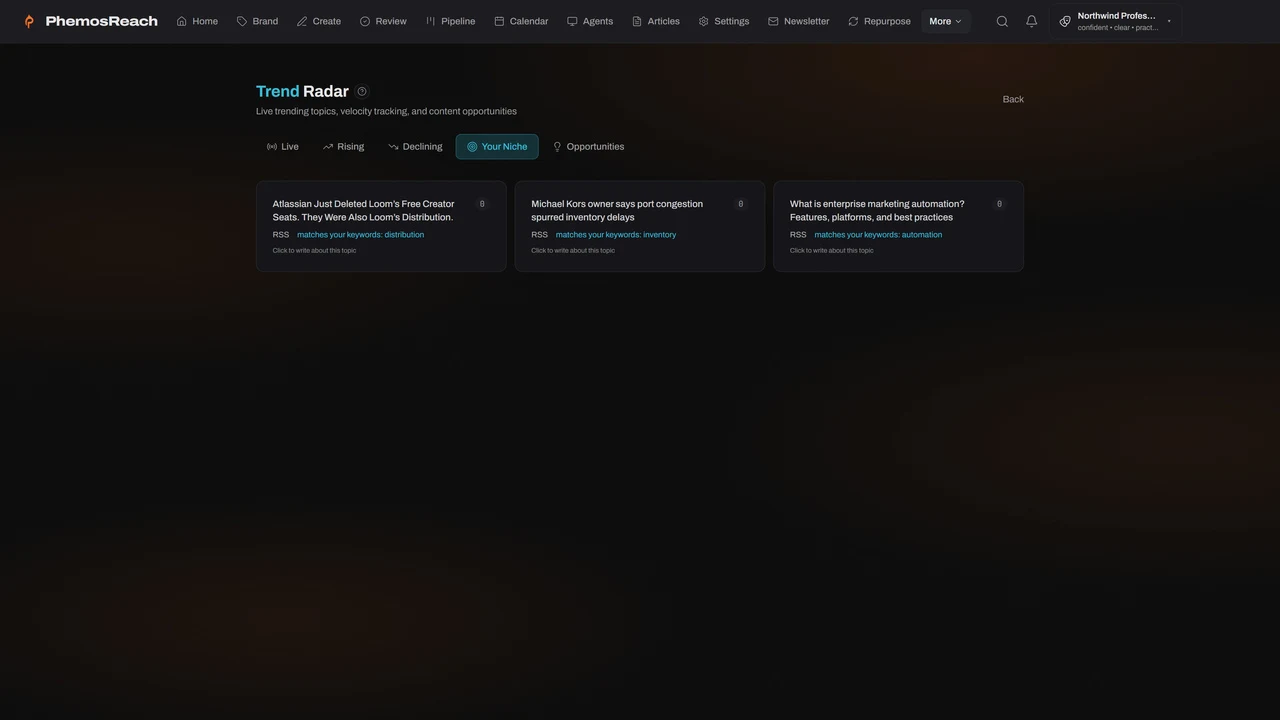1280x720 pixels.
Task: Open the Calendar page
Action: click(x=521, y=21)
